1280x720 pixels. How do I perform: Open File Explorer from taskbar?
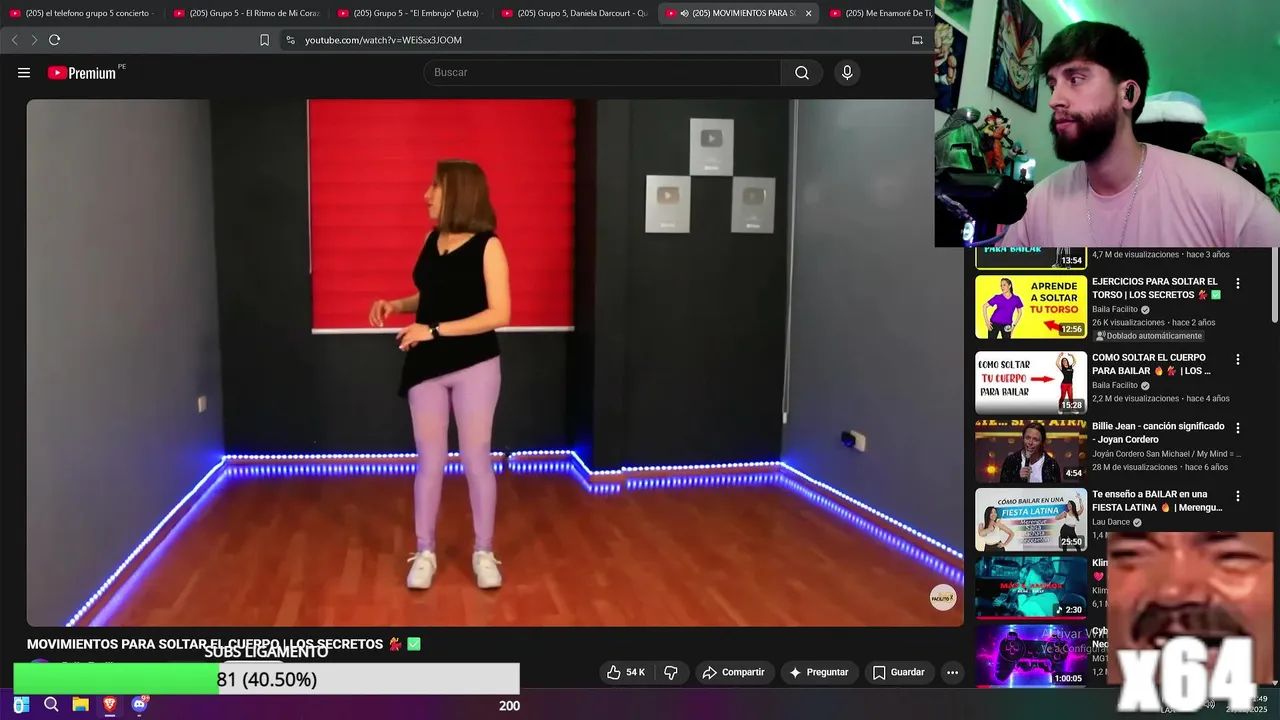point(81,705)
